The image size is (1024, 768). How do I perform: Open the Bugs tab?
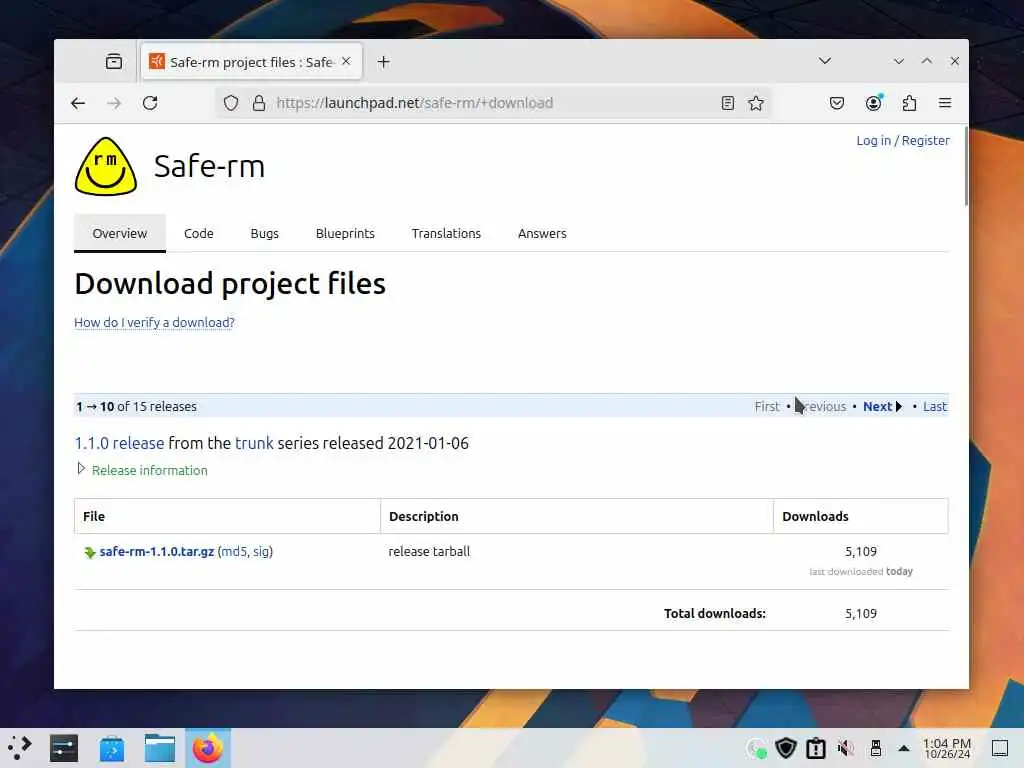click(x=264, y=233)
